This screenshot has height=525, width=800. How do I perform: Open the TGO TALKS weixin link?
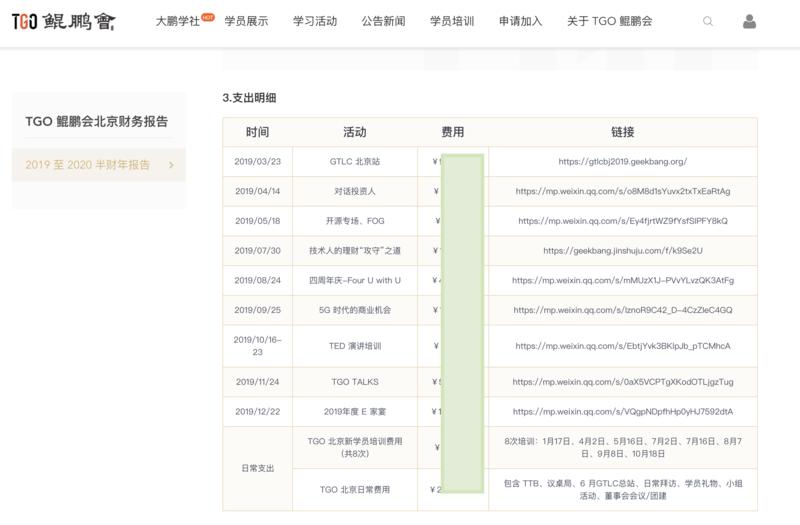[622, 382]
